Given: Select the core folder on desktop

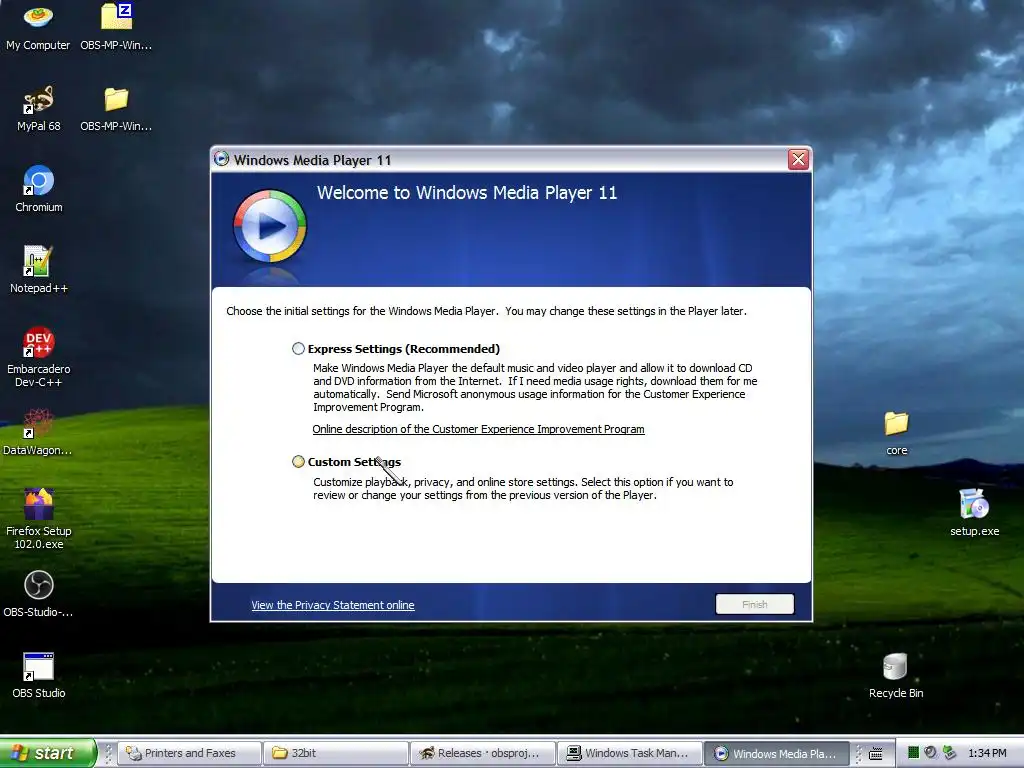Looking at the screenshot, I should point(897,432).
